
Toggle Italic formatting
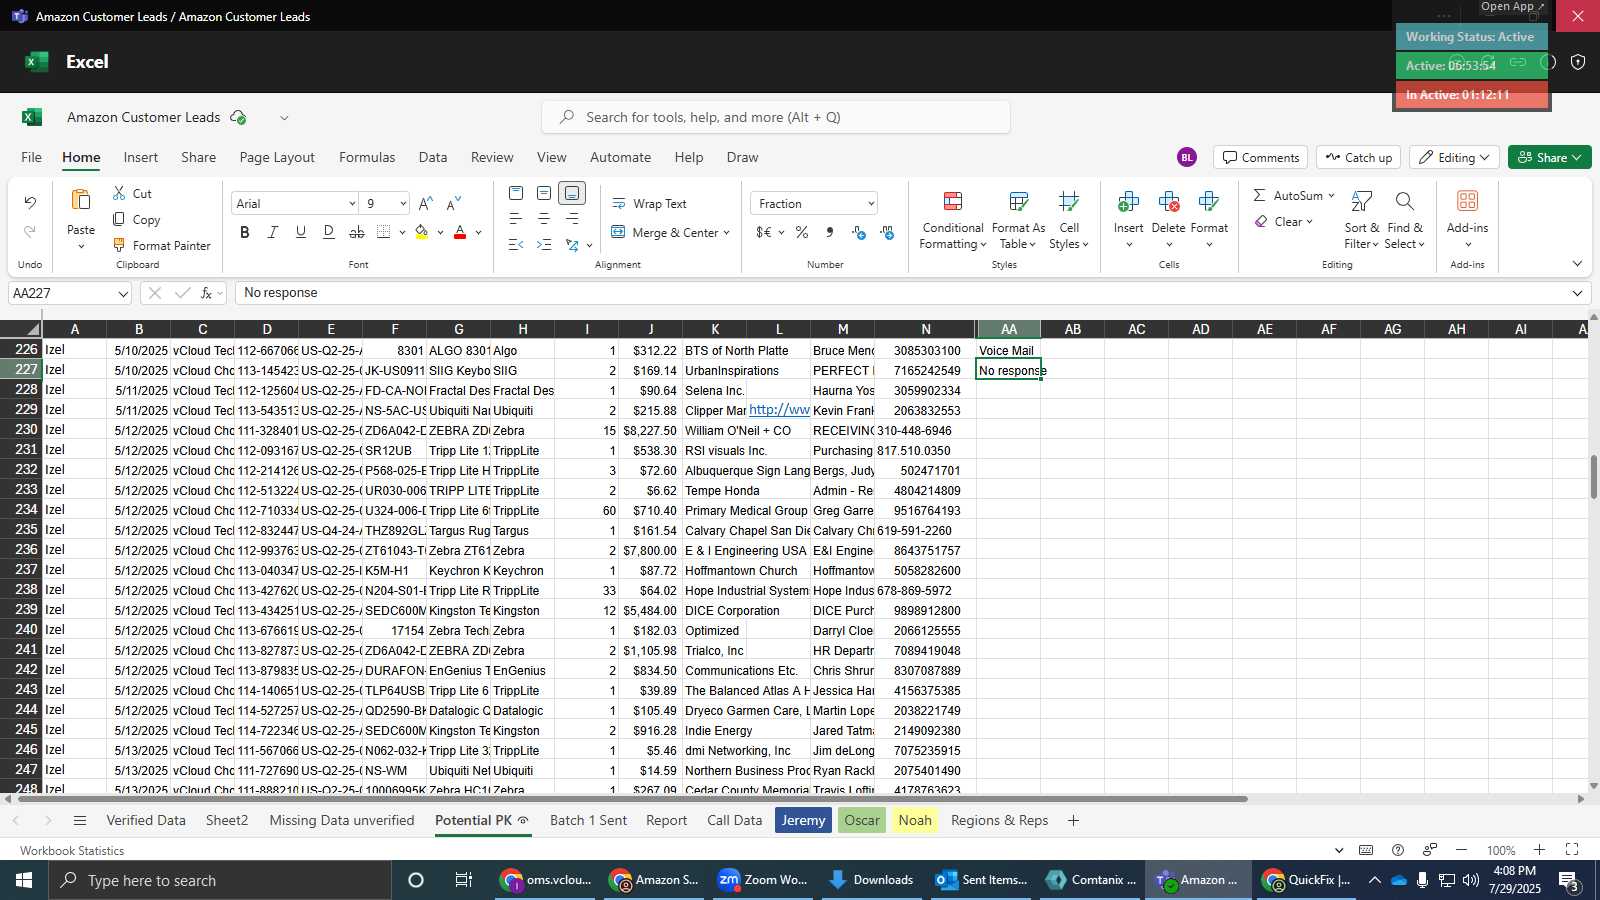click(272, 232)
